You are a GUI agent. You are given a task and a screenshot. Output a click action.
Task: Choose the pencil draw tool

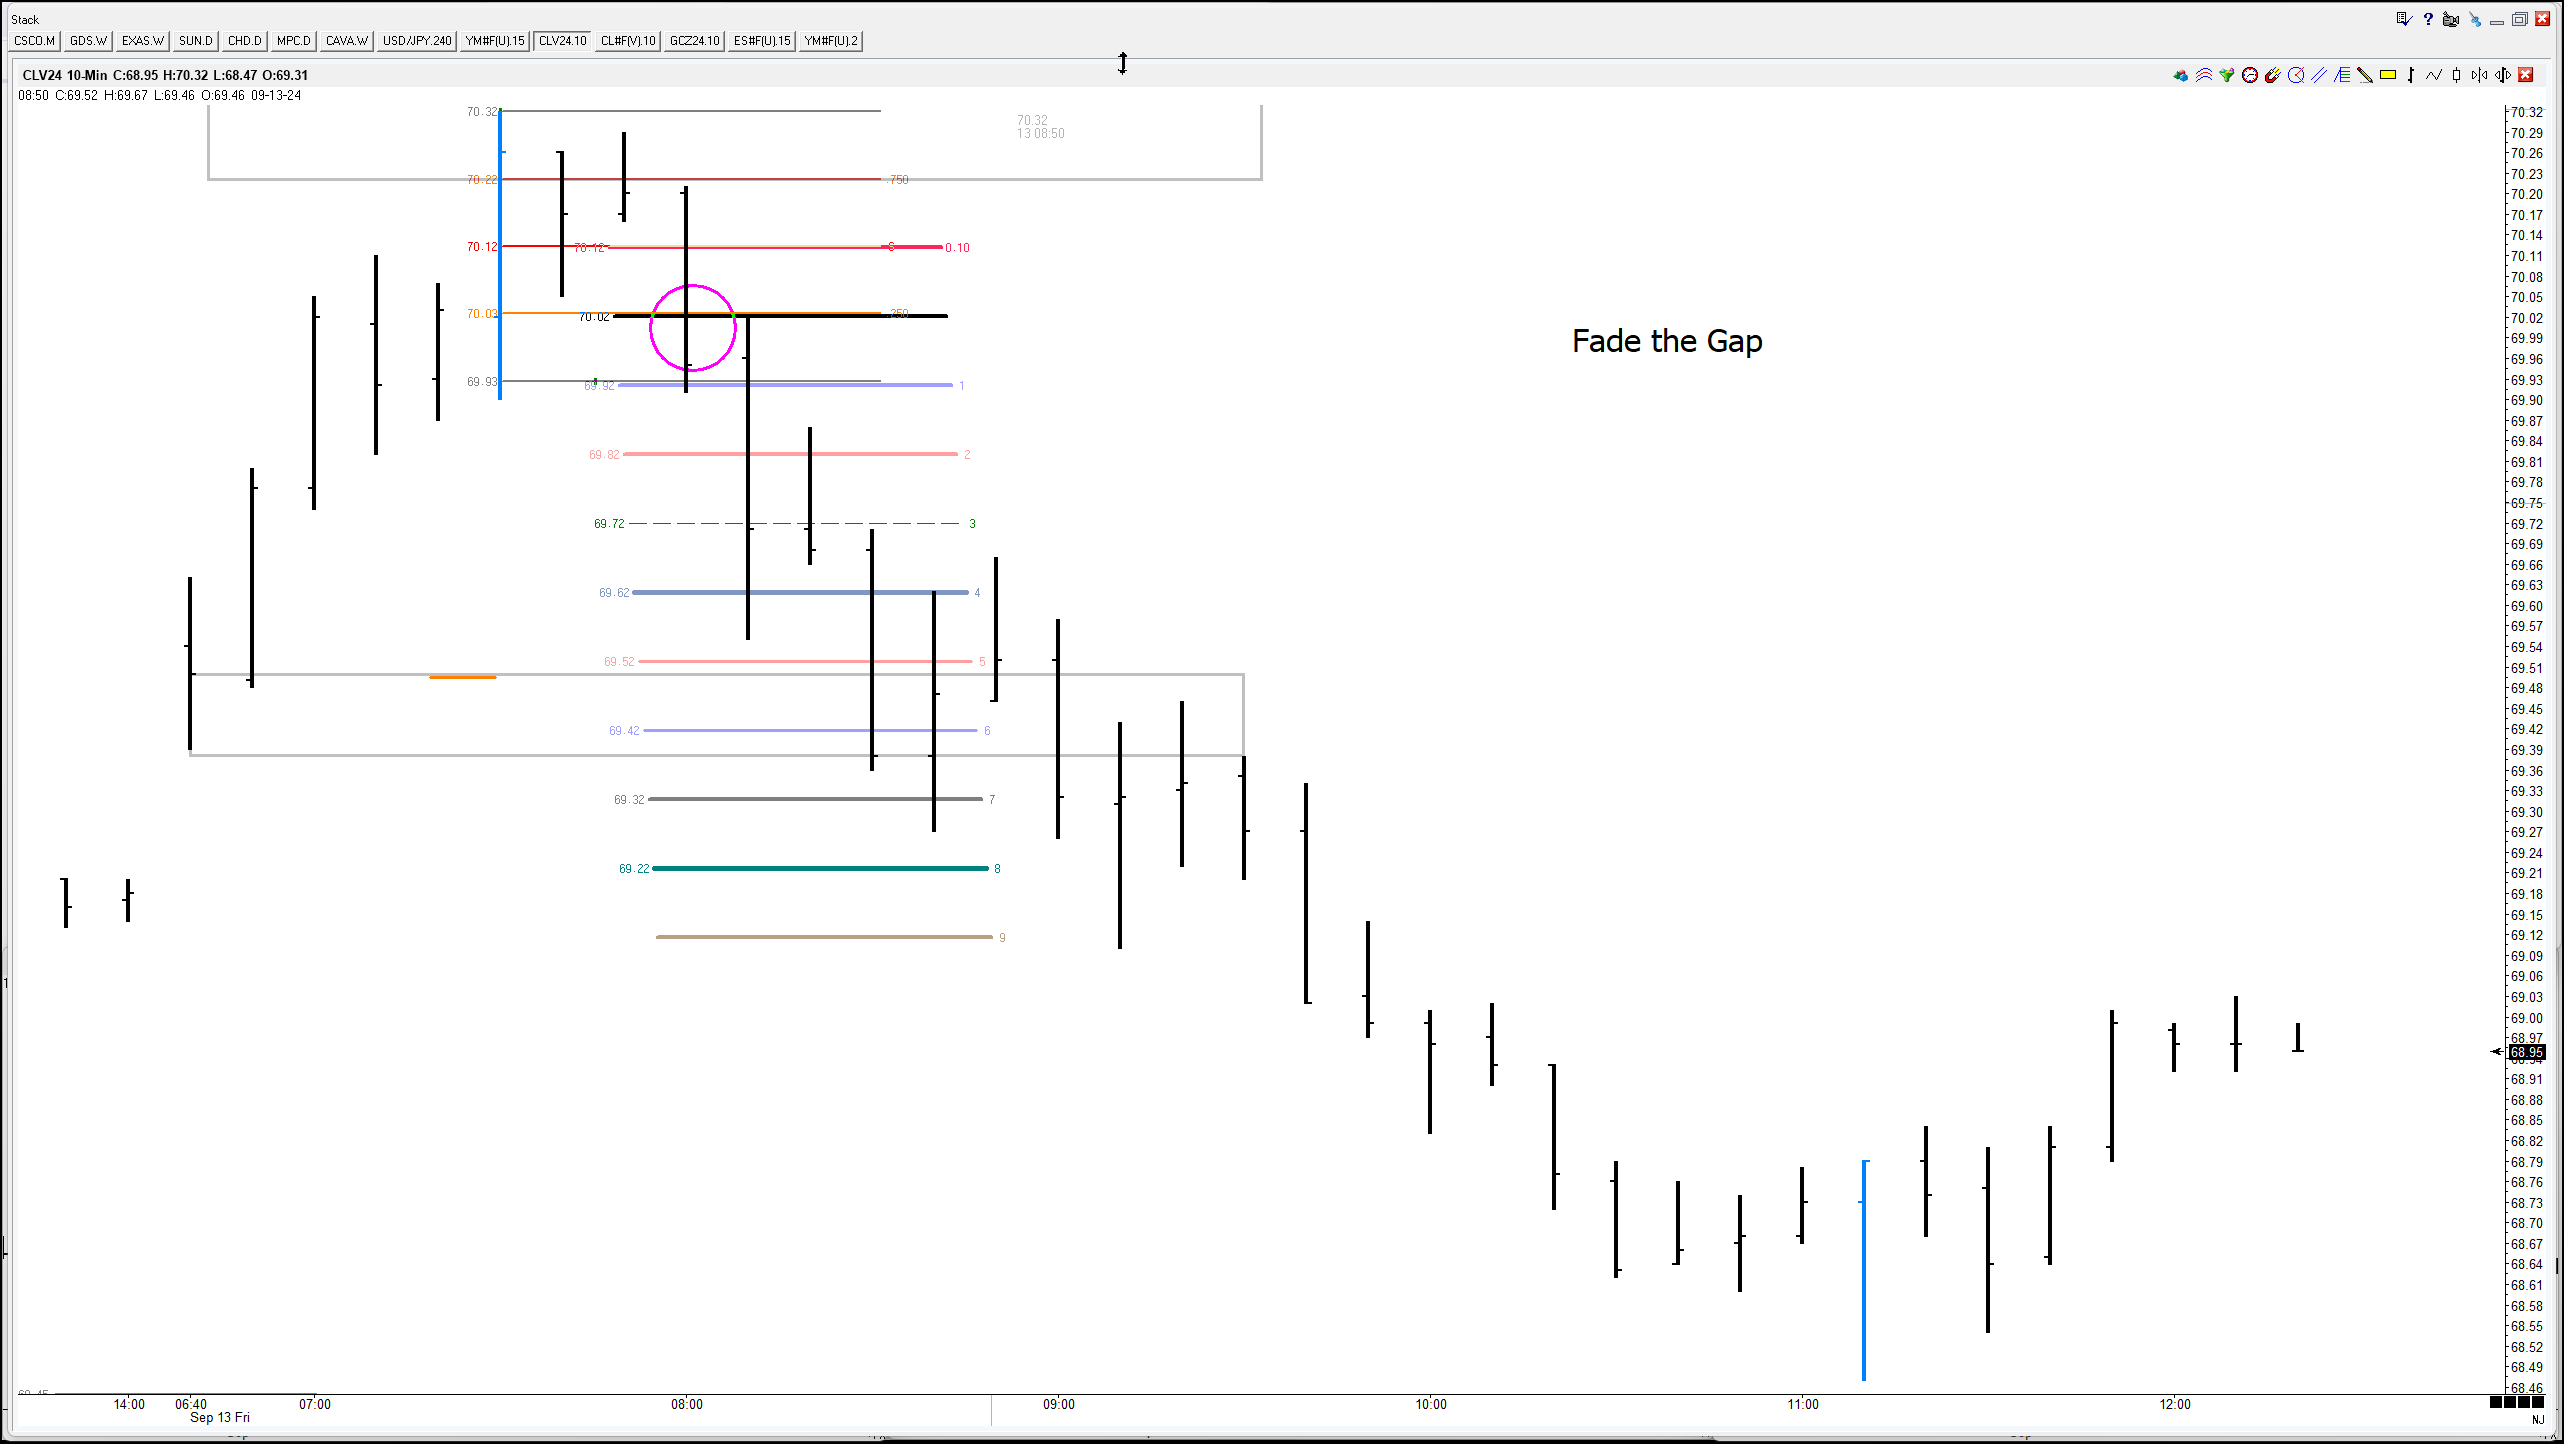2365,75
